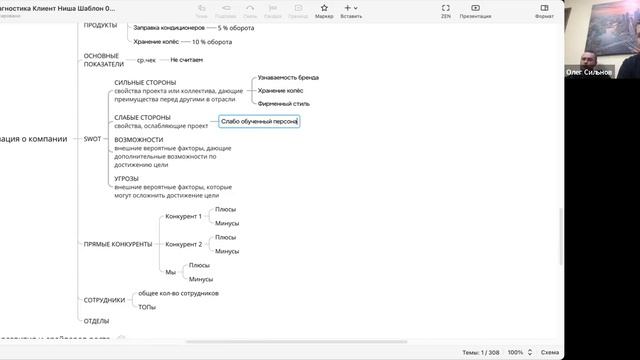Select the central topic ending in 'ация о компании'
This screenshot has width=640, height=360.
[34, 139]
